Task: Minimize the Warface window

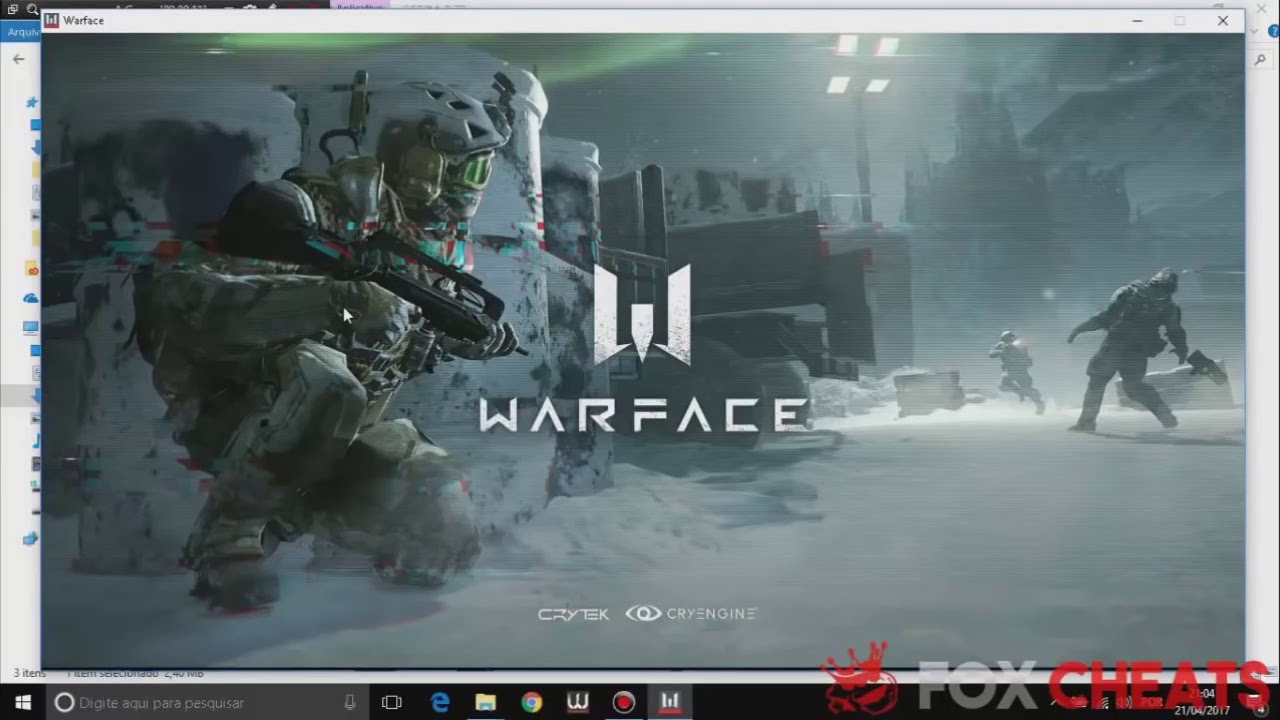Action: click(1137, 20)
